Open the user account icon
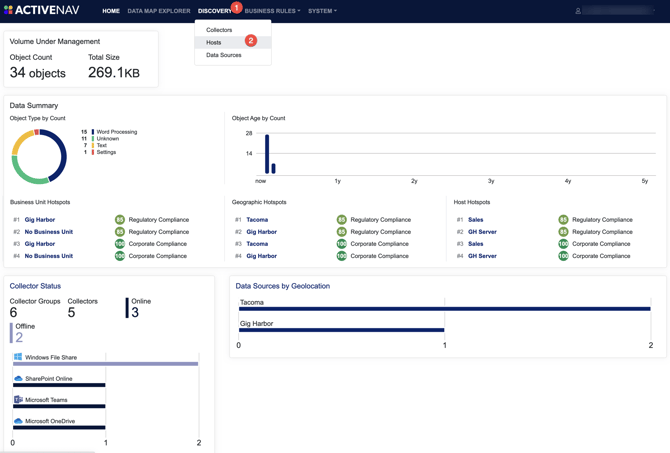Viewport: 670px width, 453px height. [578, 11]
